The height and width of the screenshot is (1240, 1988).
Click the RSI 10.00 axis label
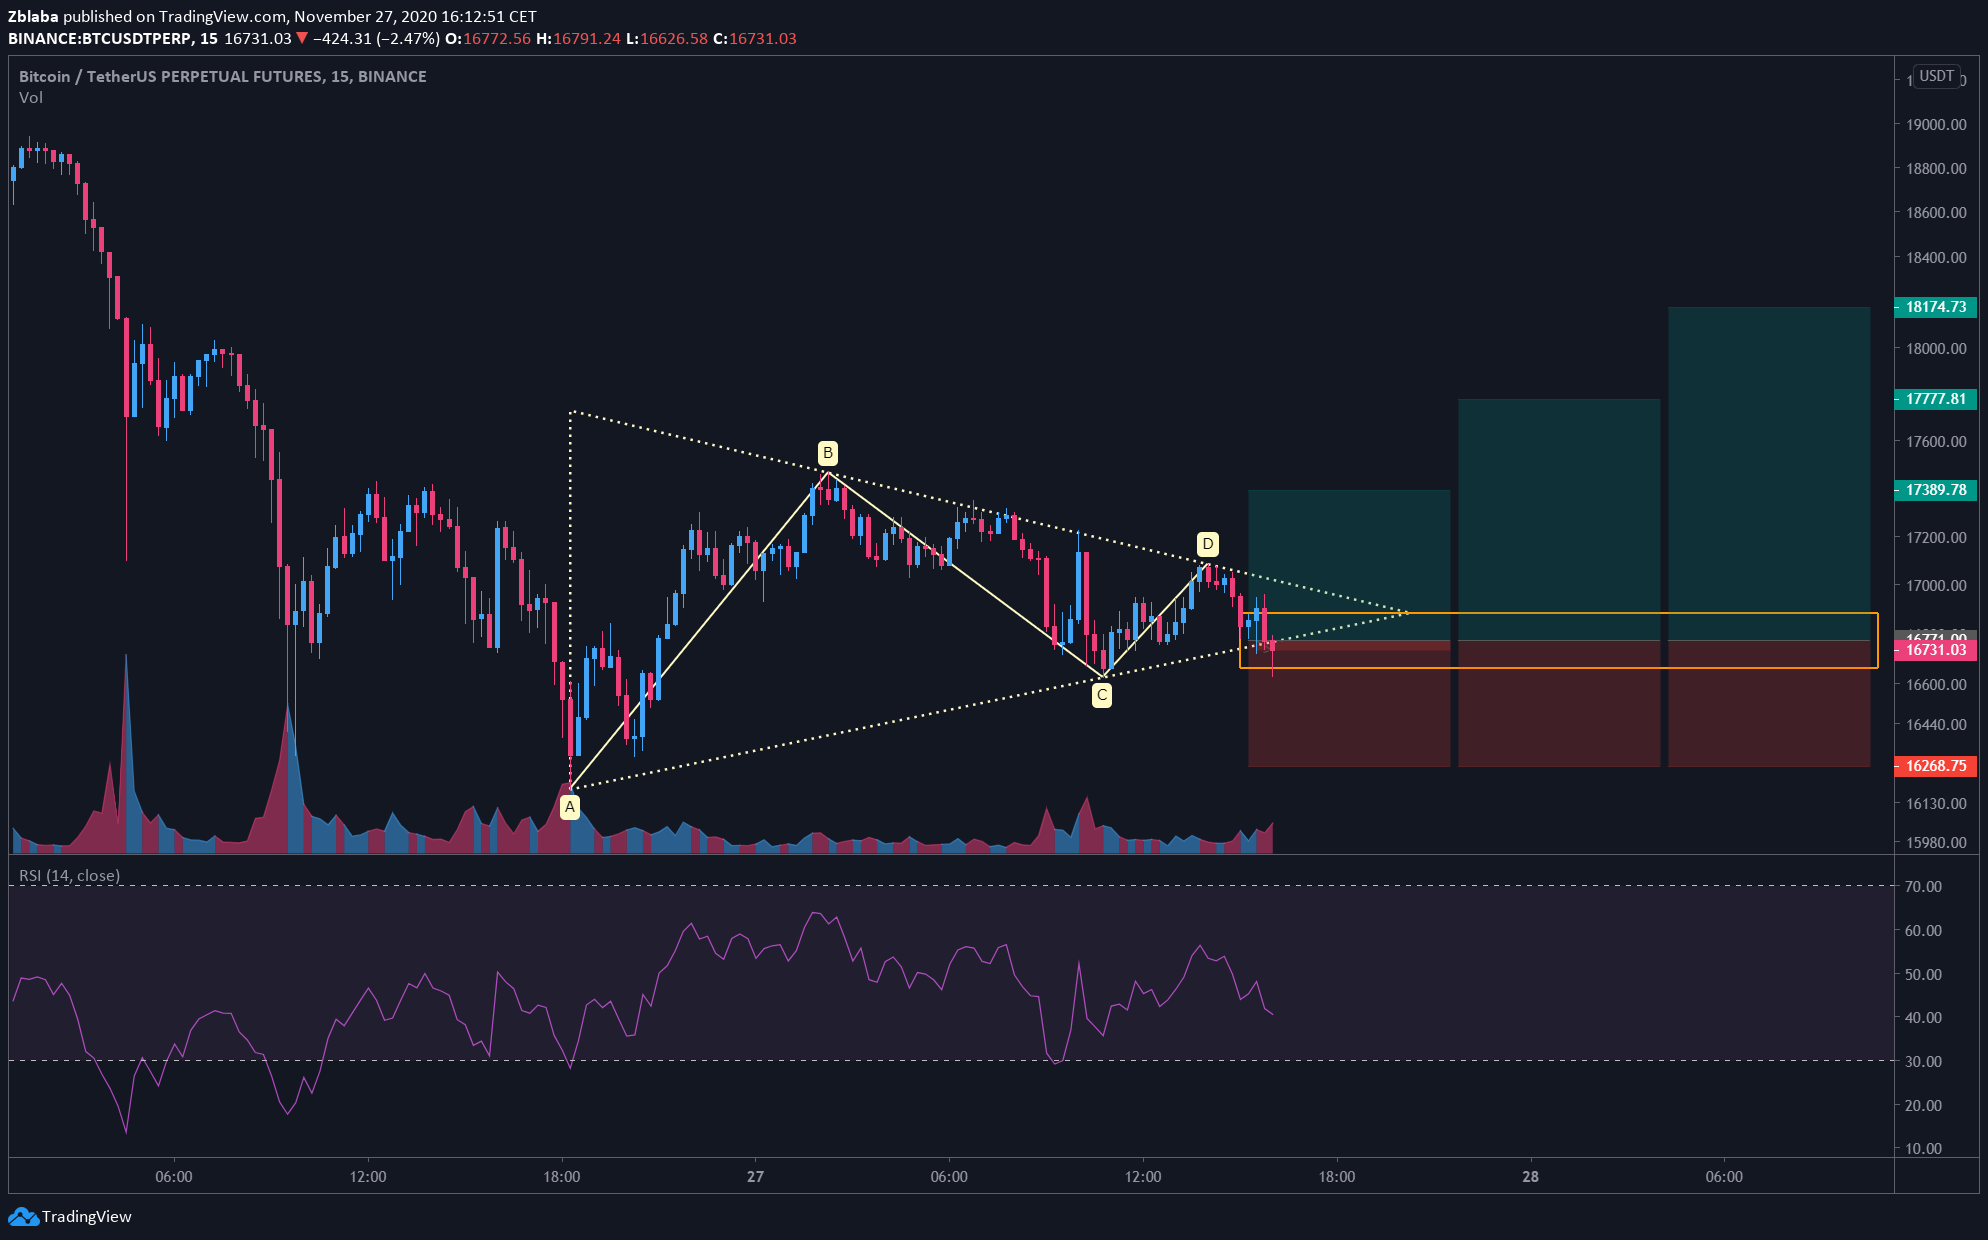[1923, 1149]
